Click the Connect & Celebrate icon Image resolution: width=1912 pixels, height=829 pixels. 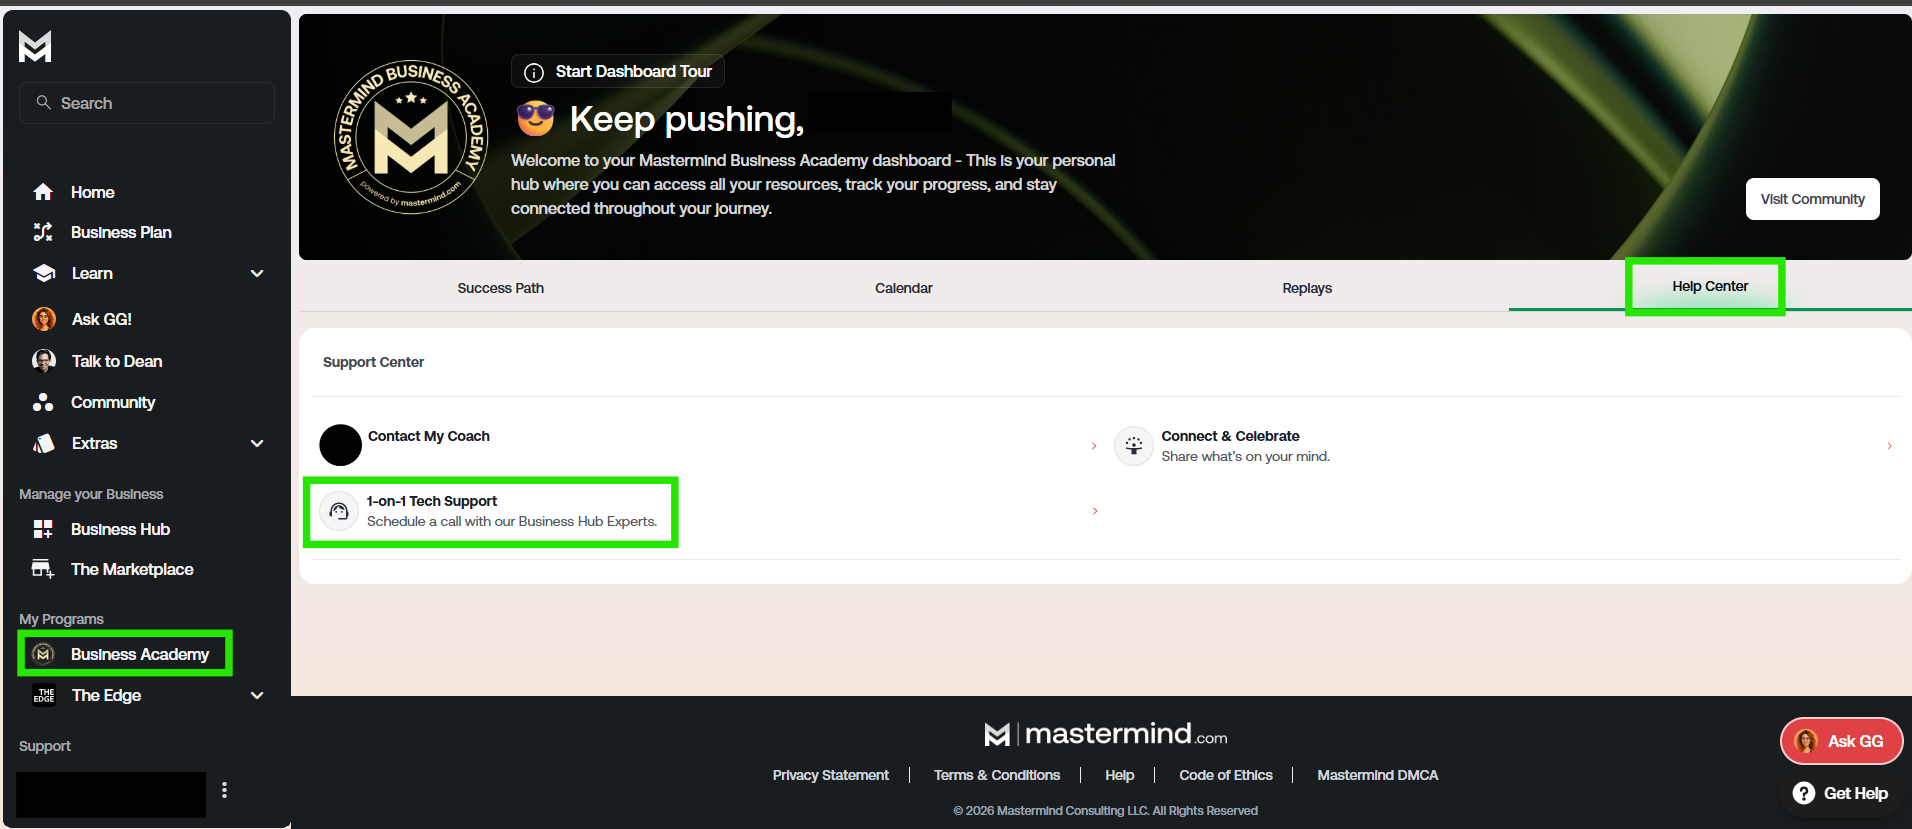point(1134,446)
